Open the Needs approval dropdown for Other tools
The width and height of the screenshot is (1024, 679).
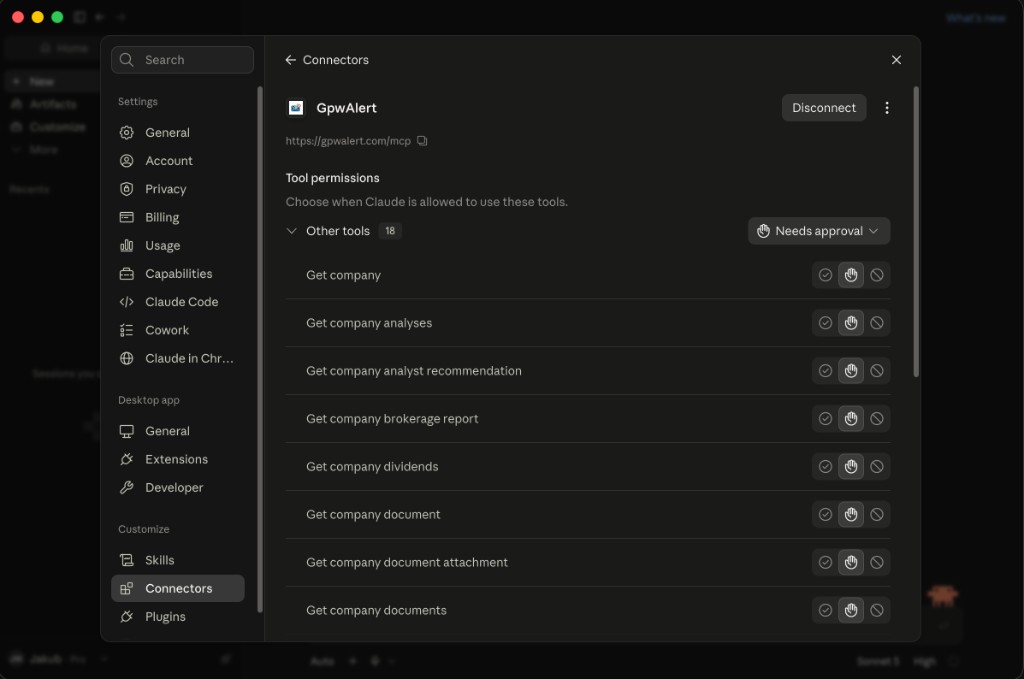pyautogui.click(x=818, y=231)
